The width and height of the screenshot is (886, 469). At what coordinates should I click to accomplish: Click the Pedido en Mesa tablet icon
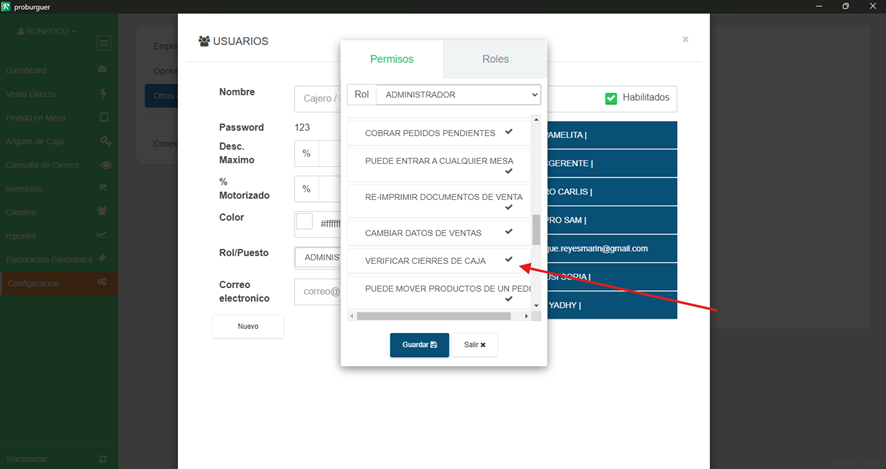(x=104, y=117)
